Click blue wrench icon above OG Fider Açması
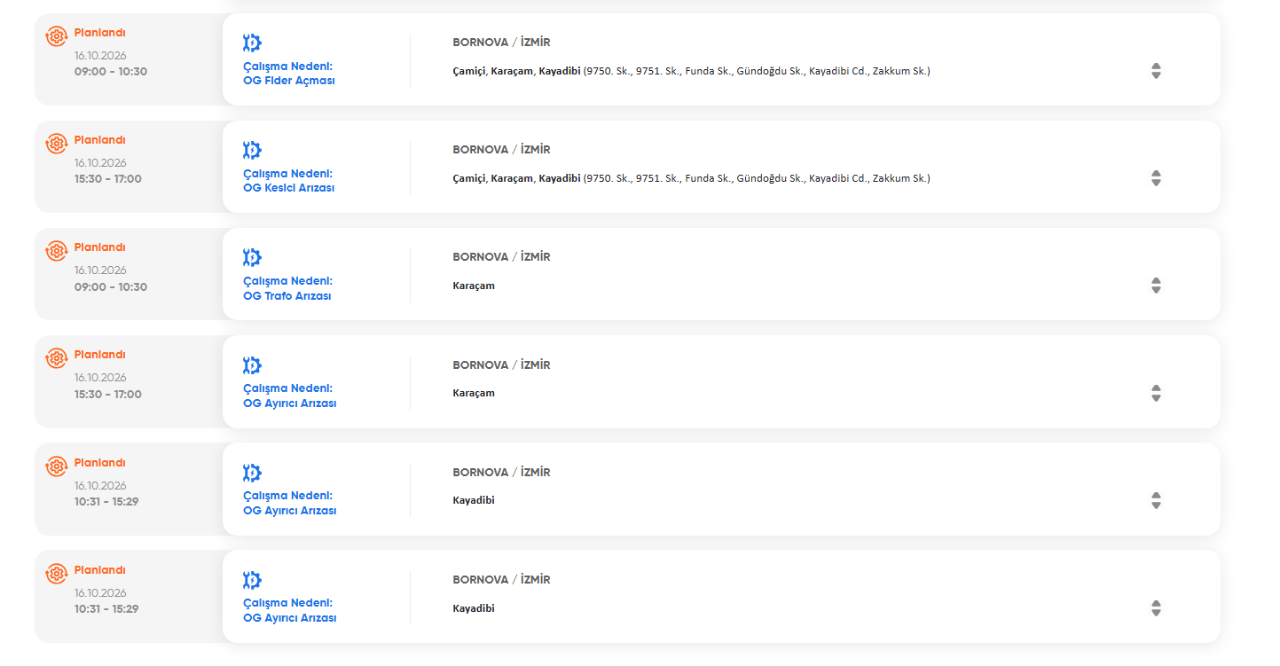This screenshot has width=1280, height=666. (x=252, y=43)
